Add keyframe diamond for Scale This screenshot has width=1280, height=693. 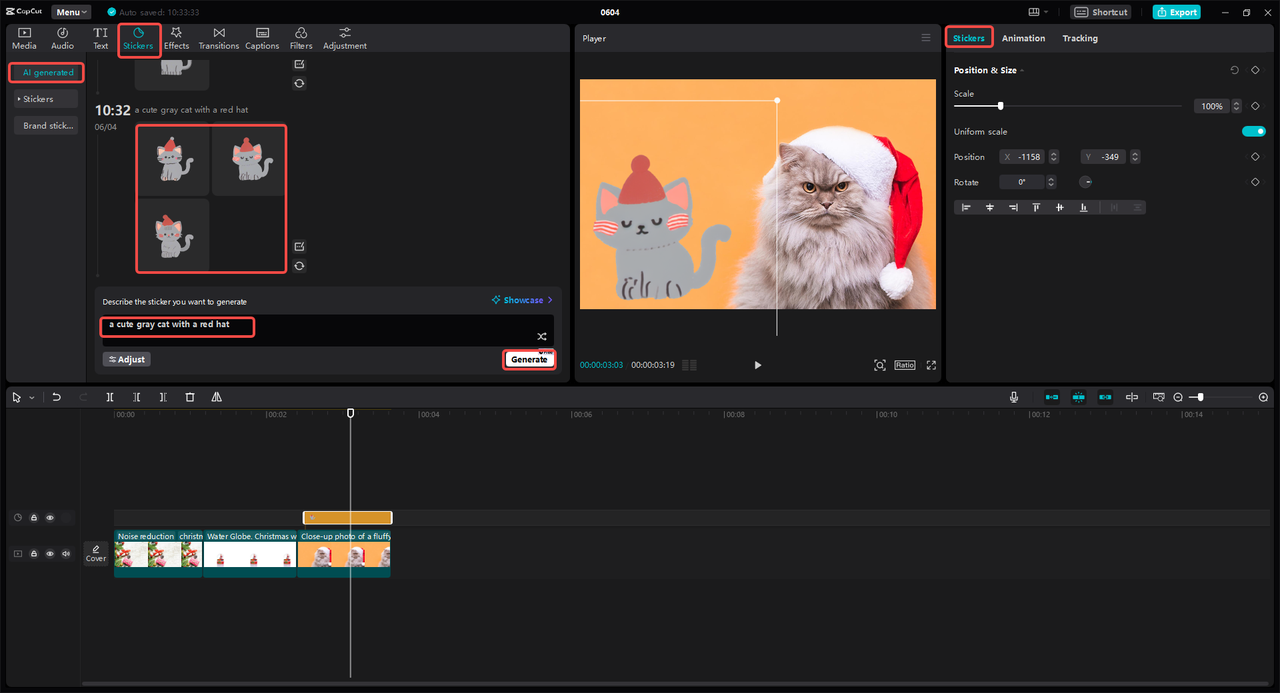(x=1255, y=106)
